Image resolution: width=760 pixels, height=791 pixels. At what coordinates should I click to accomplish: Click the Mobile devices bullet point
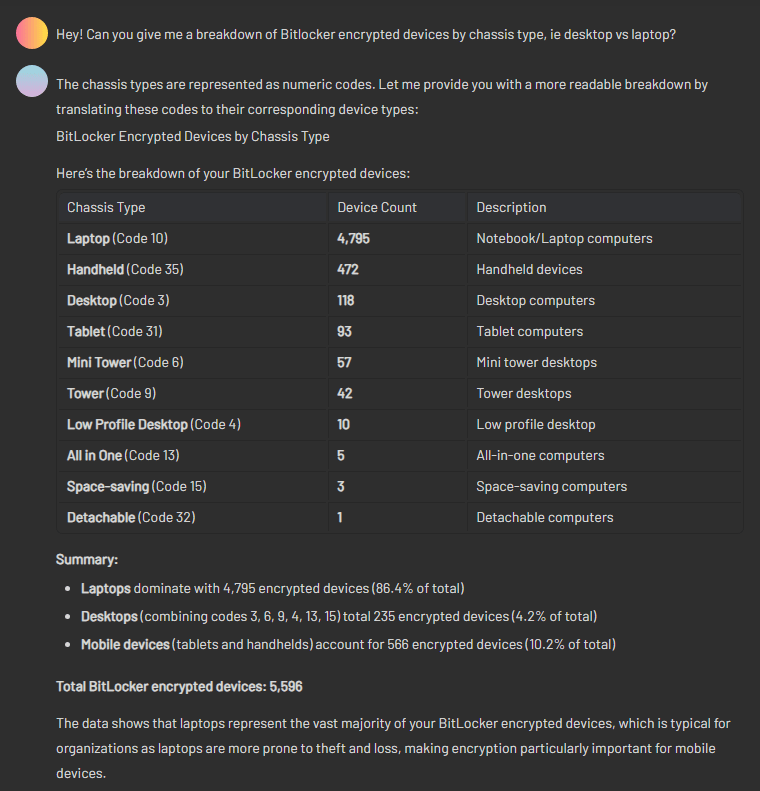[347, 644]
